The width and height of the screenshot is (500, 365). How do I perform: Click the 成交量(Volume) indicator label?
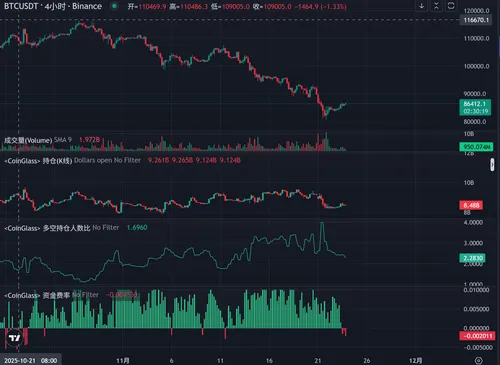click(28, 140)
